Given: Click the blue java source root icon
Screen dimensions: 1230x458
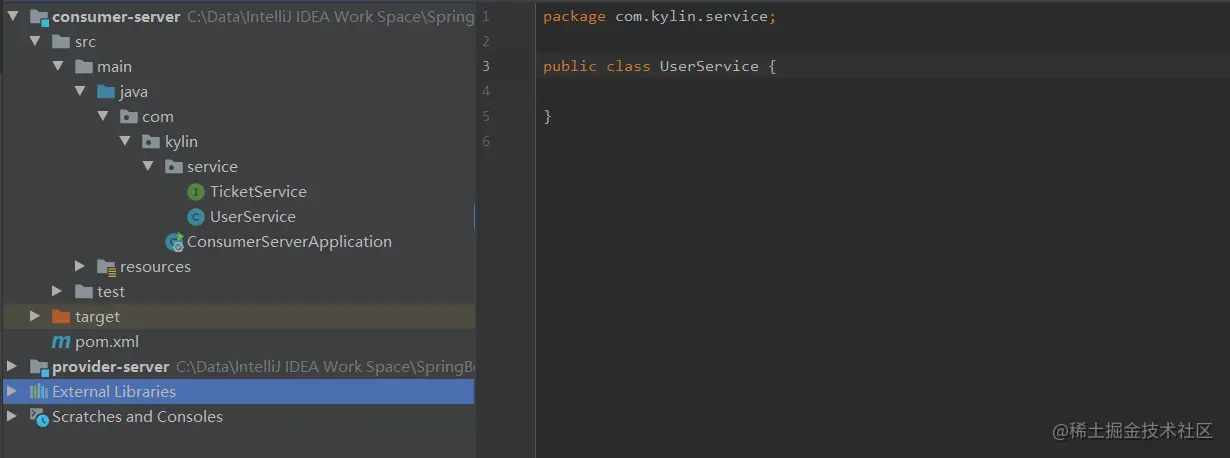Looking at the screenshot, I should [x=106, y=92].
